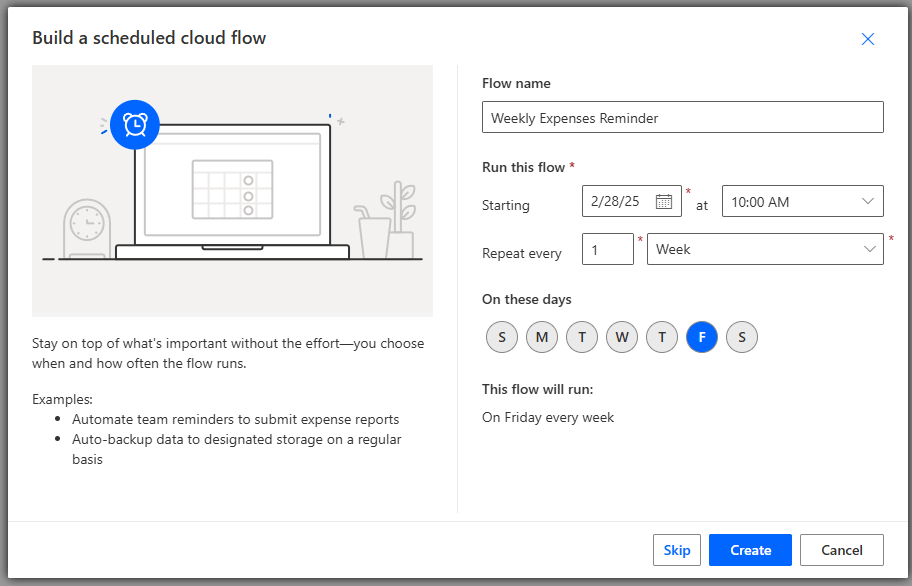Screen dimensions: 912x586
Task: Close the scheduled cloud flow dialog
Action: (868, 39)
